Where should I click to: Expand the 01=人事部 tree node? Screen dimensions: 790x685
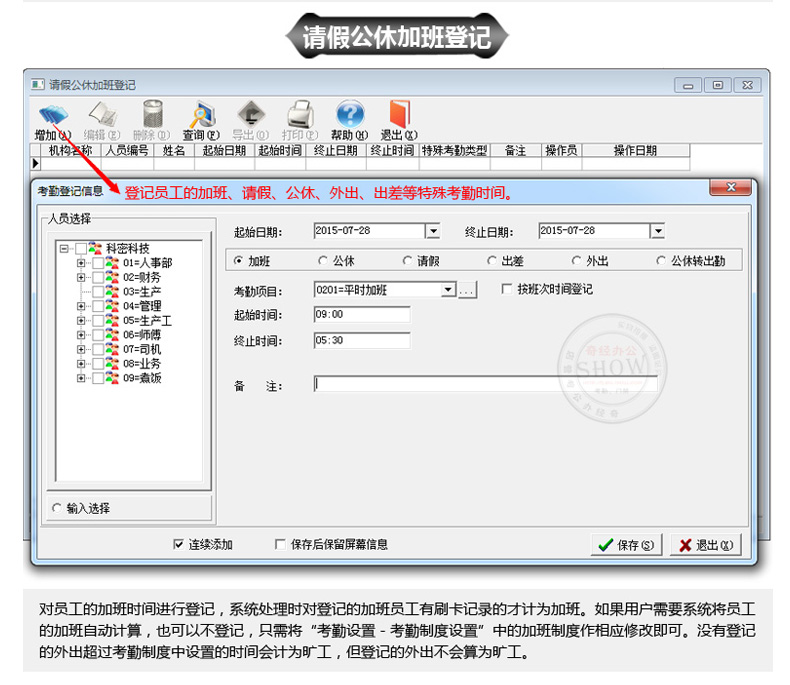click(81, 263)
